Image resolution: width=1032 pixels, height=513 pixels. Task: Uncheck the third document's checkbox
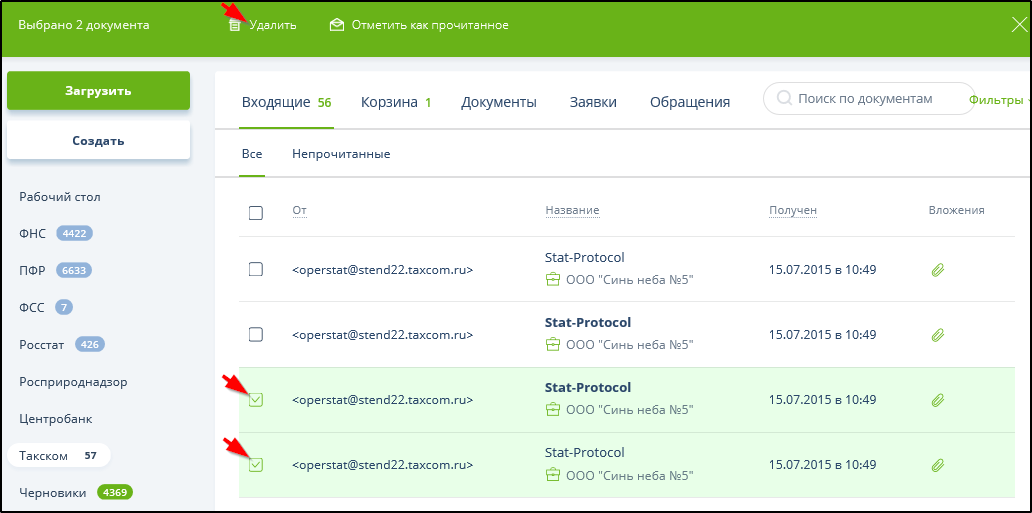pos(256,400)
